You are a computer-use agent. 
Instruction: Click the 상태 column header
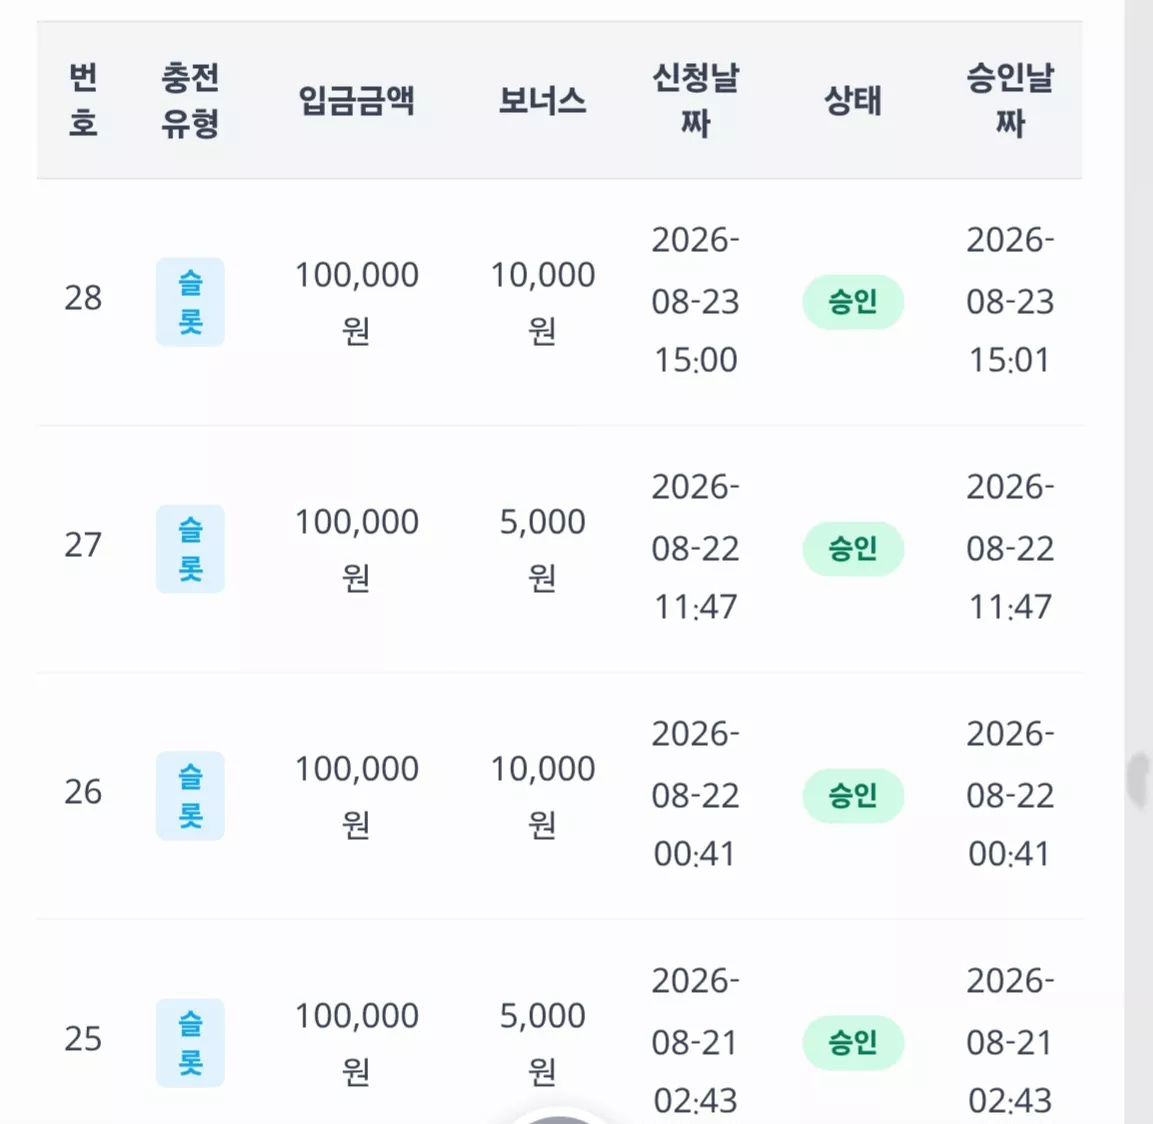(853, 101)
